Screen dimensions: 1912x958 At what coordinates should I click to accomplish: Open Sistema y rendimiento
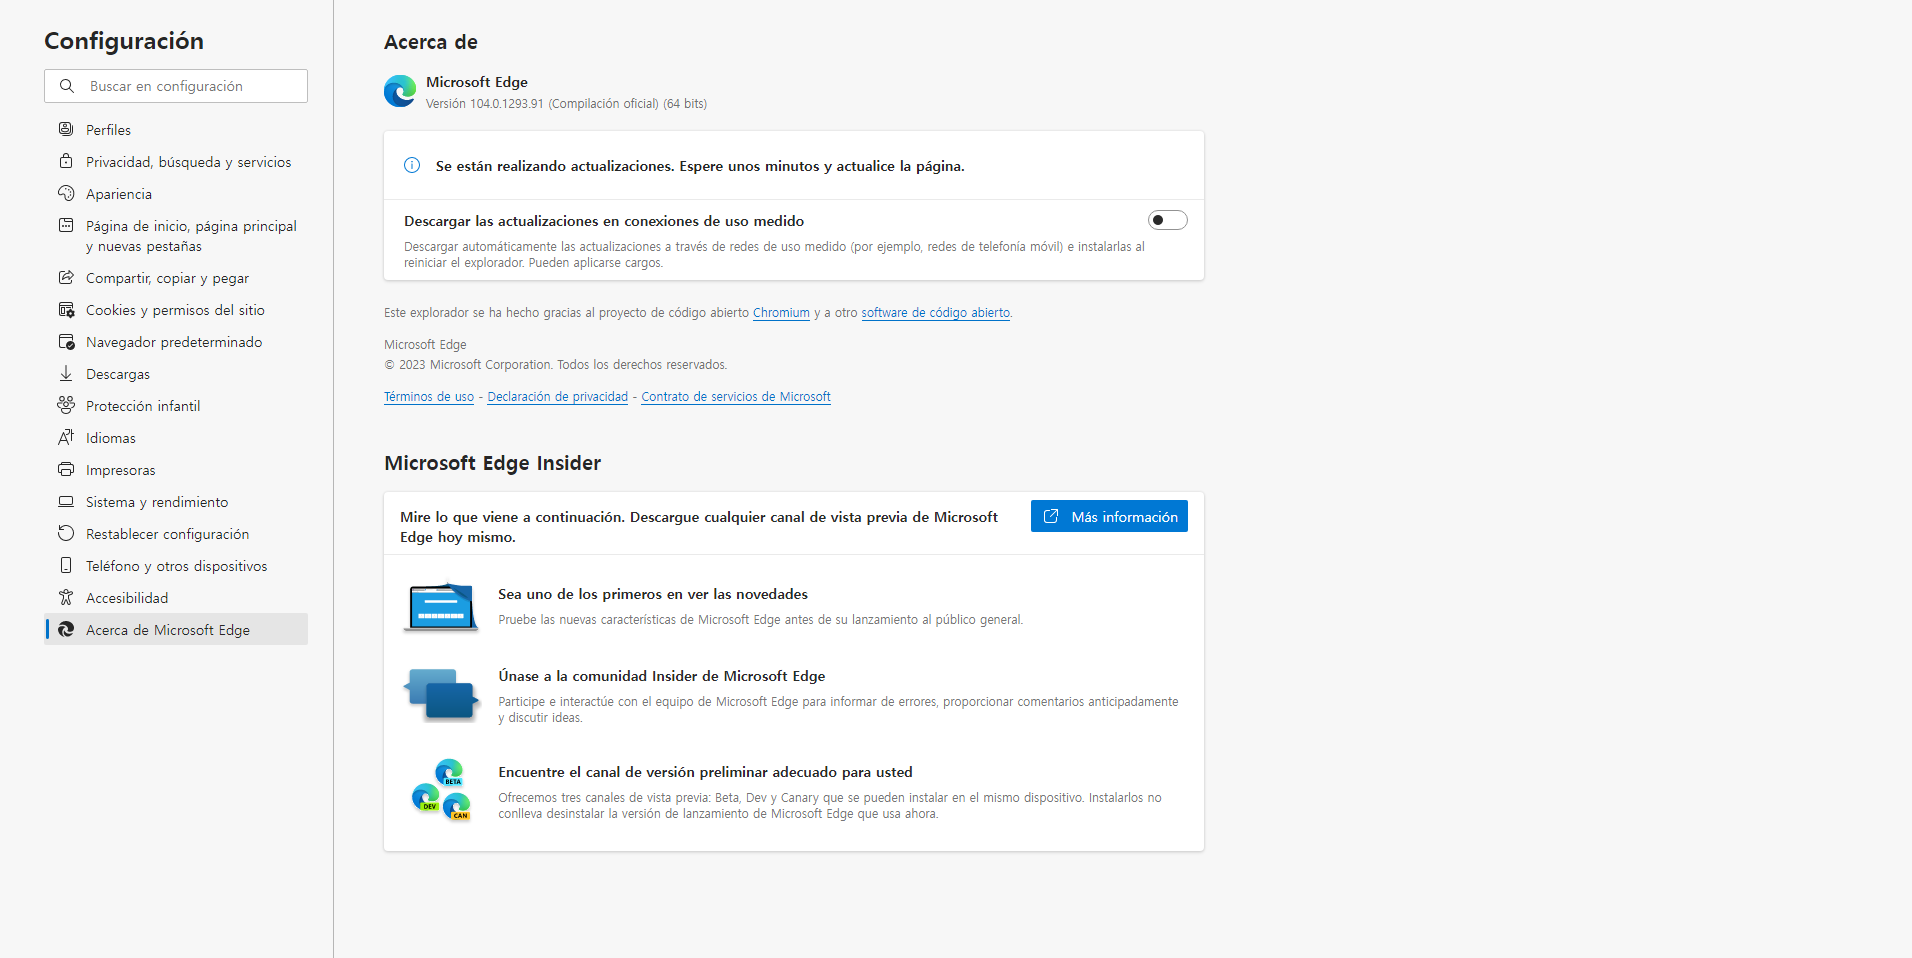point(176,502)
